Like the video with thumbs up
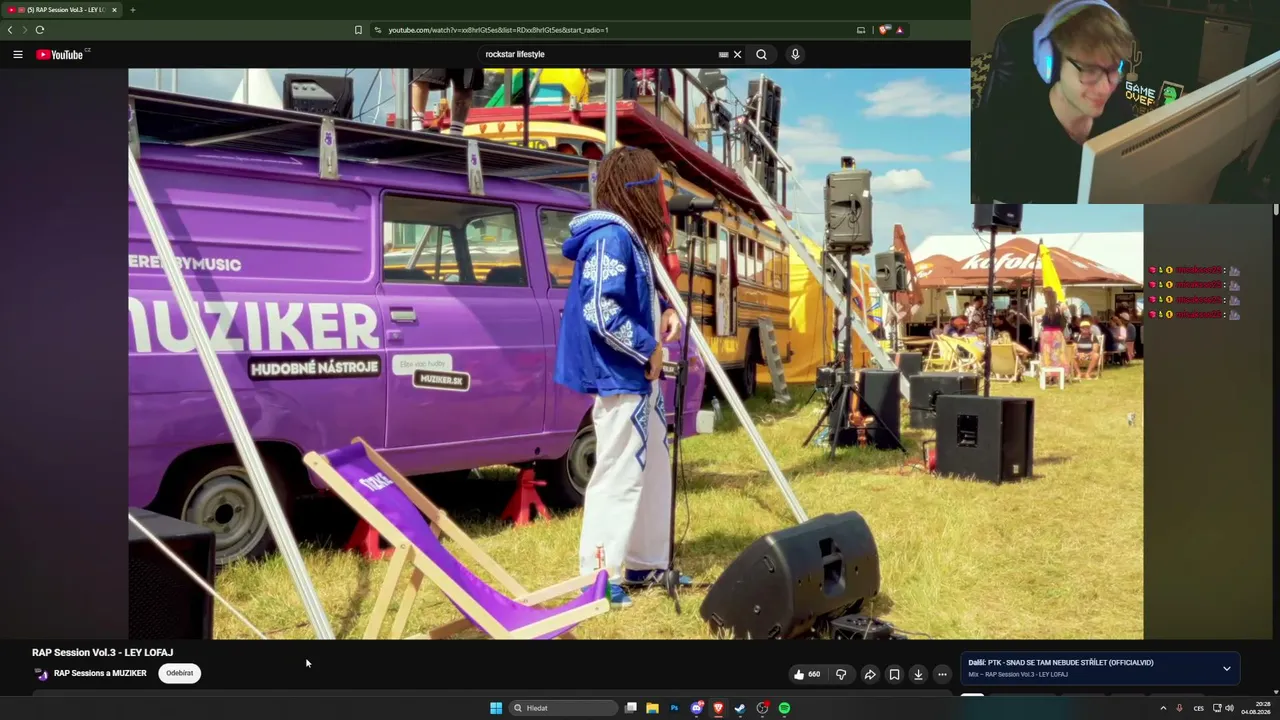This screenshot has height=720, width=1280. [807, 674]
